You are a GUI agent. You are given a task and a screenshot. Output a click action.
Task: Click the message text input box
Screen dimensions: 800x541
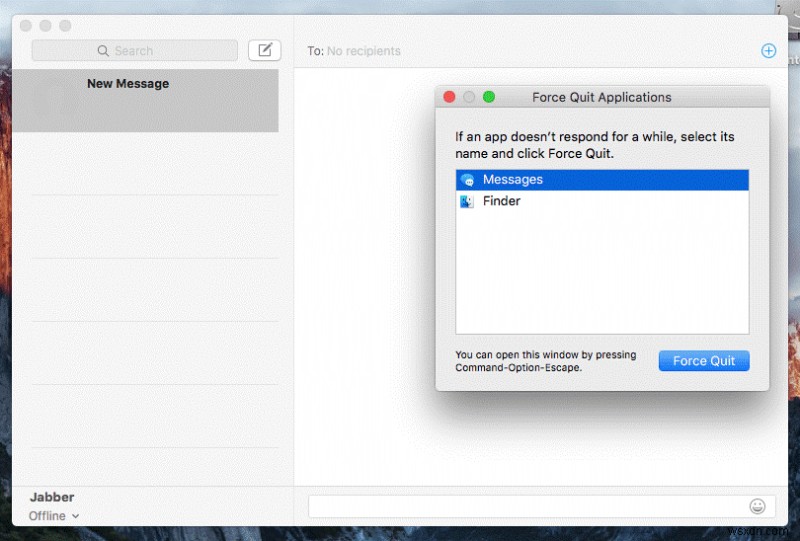pyautogui.click(x=542, y=506)
